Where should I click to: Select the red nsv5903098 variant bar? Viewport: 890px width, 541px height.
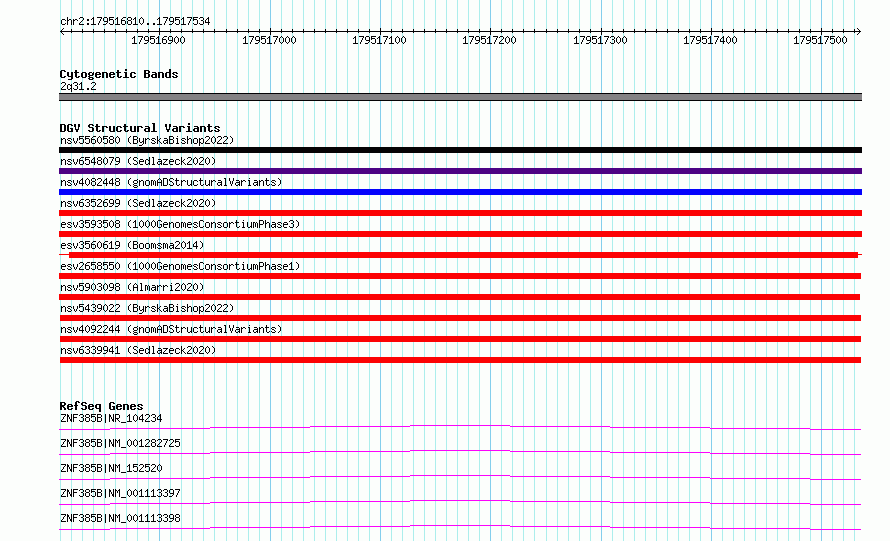pos(459,297)
